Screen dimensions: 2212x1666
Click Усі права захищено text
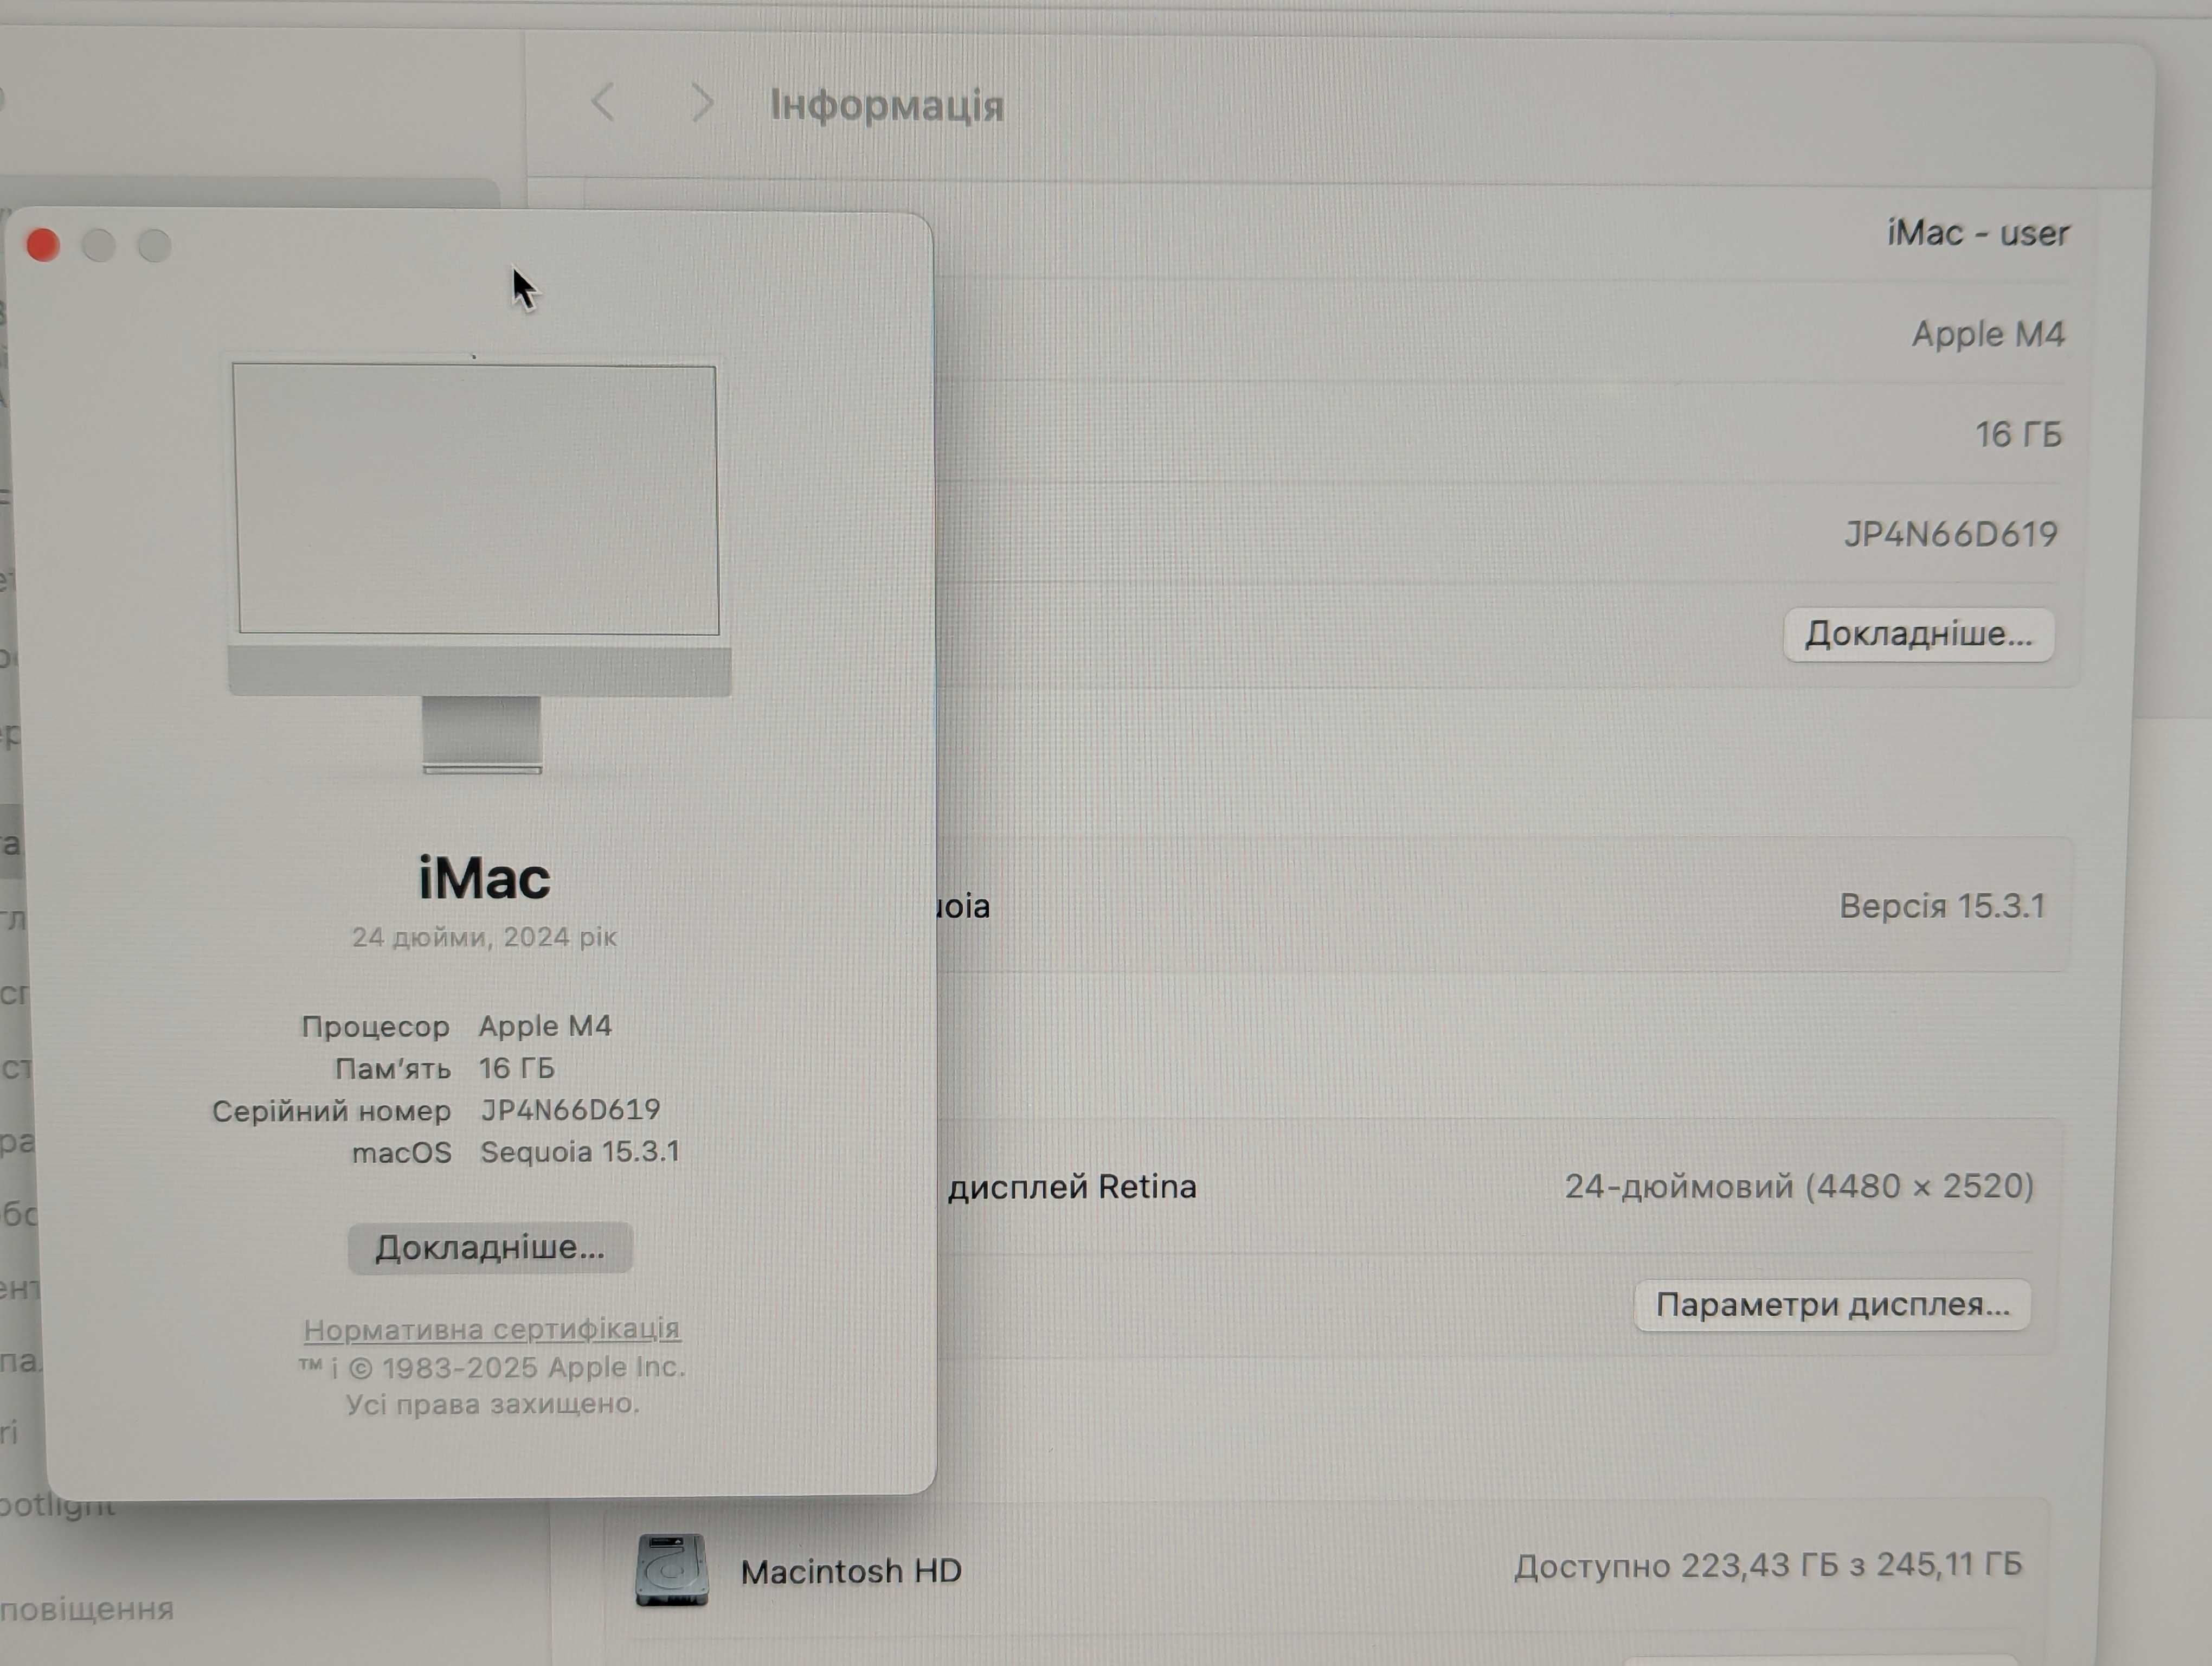click(x=492, y=1404)
